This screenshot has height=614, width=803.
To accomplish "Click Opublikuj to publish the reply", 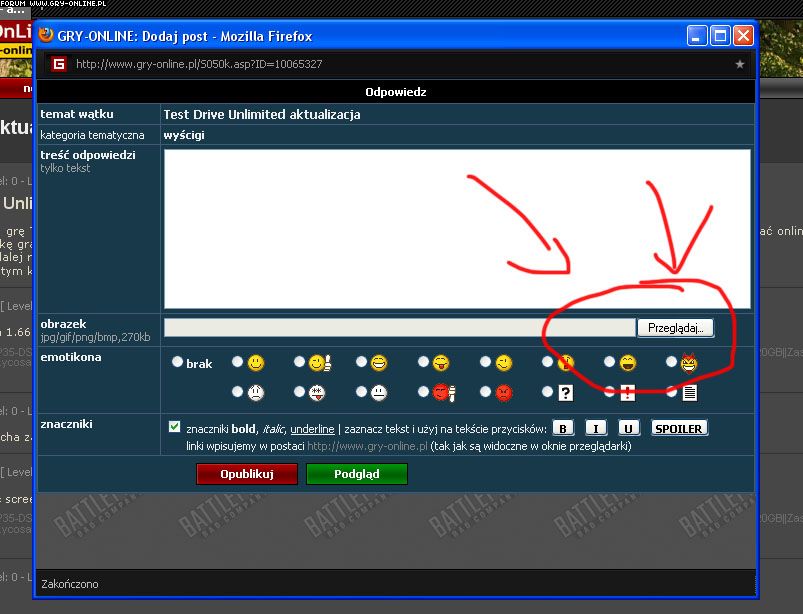I will [246, 474].
